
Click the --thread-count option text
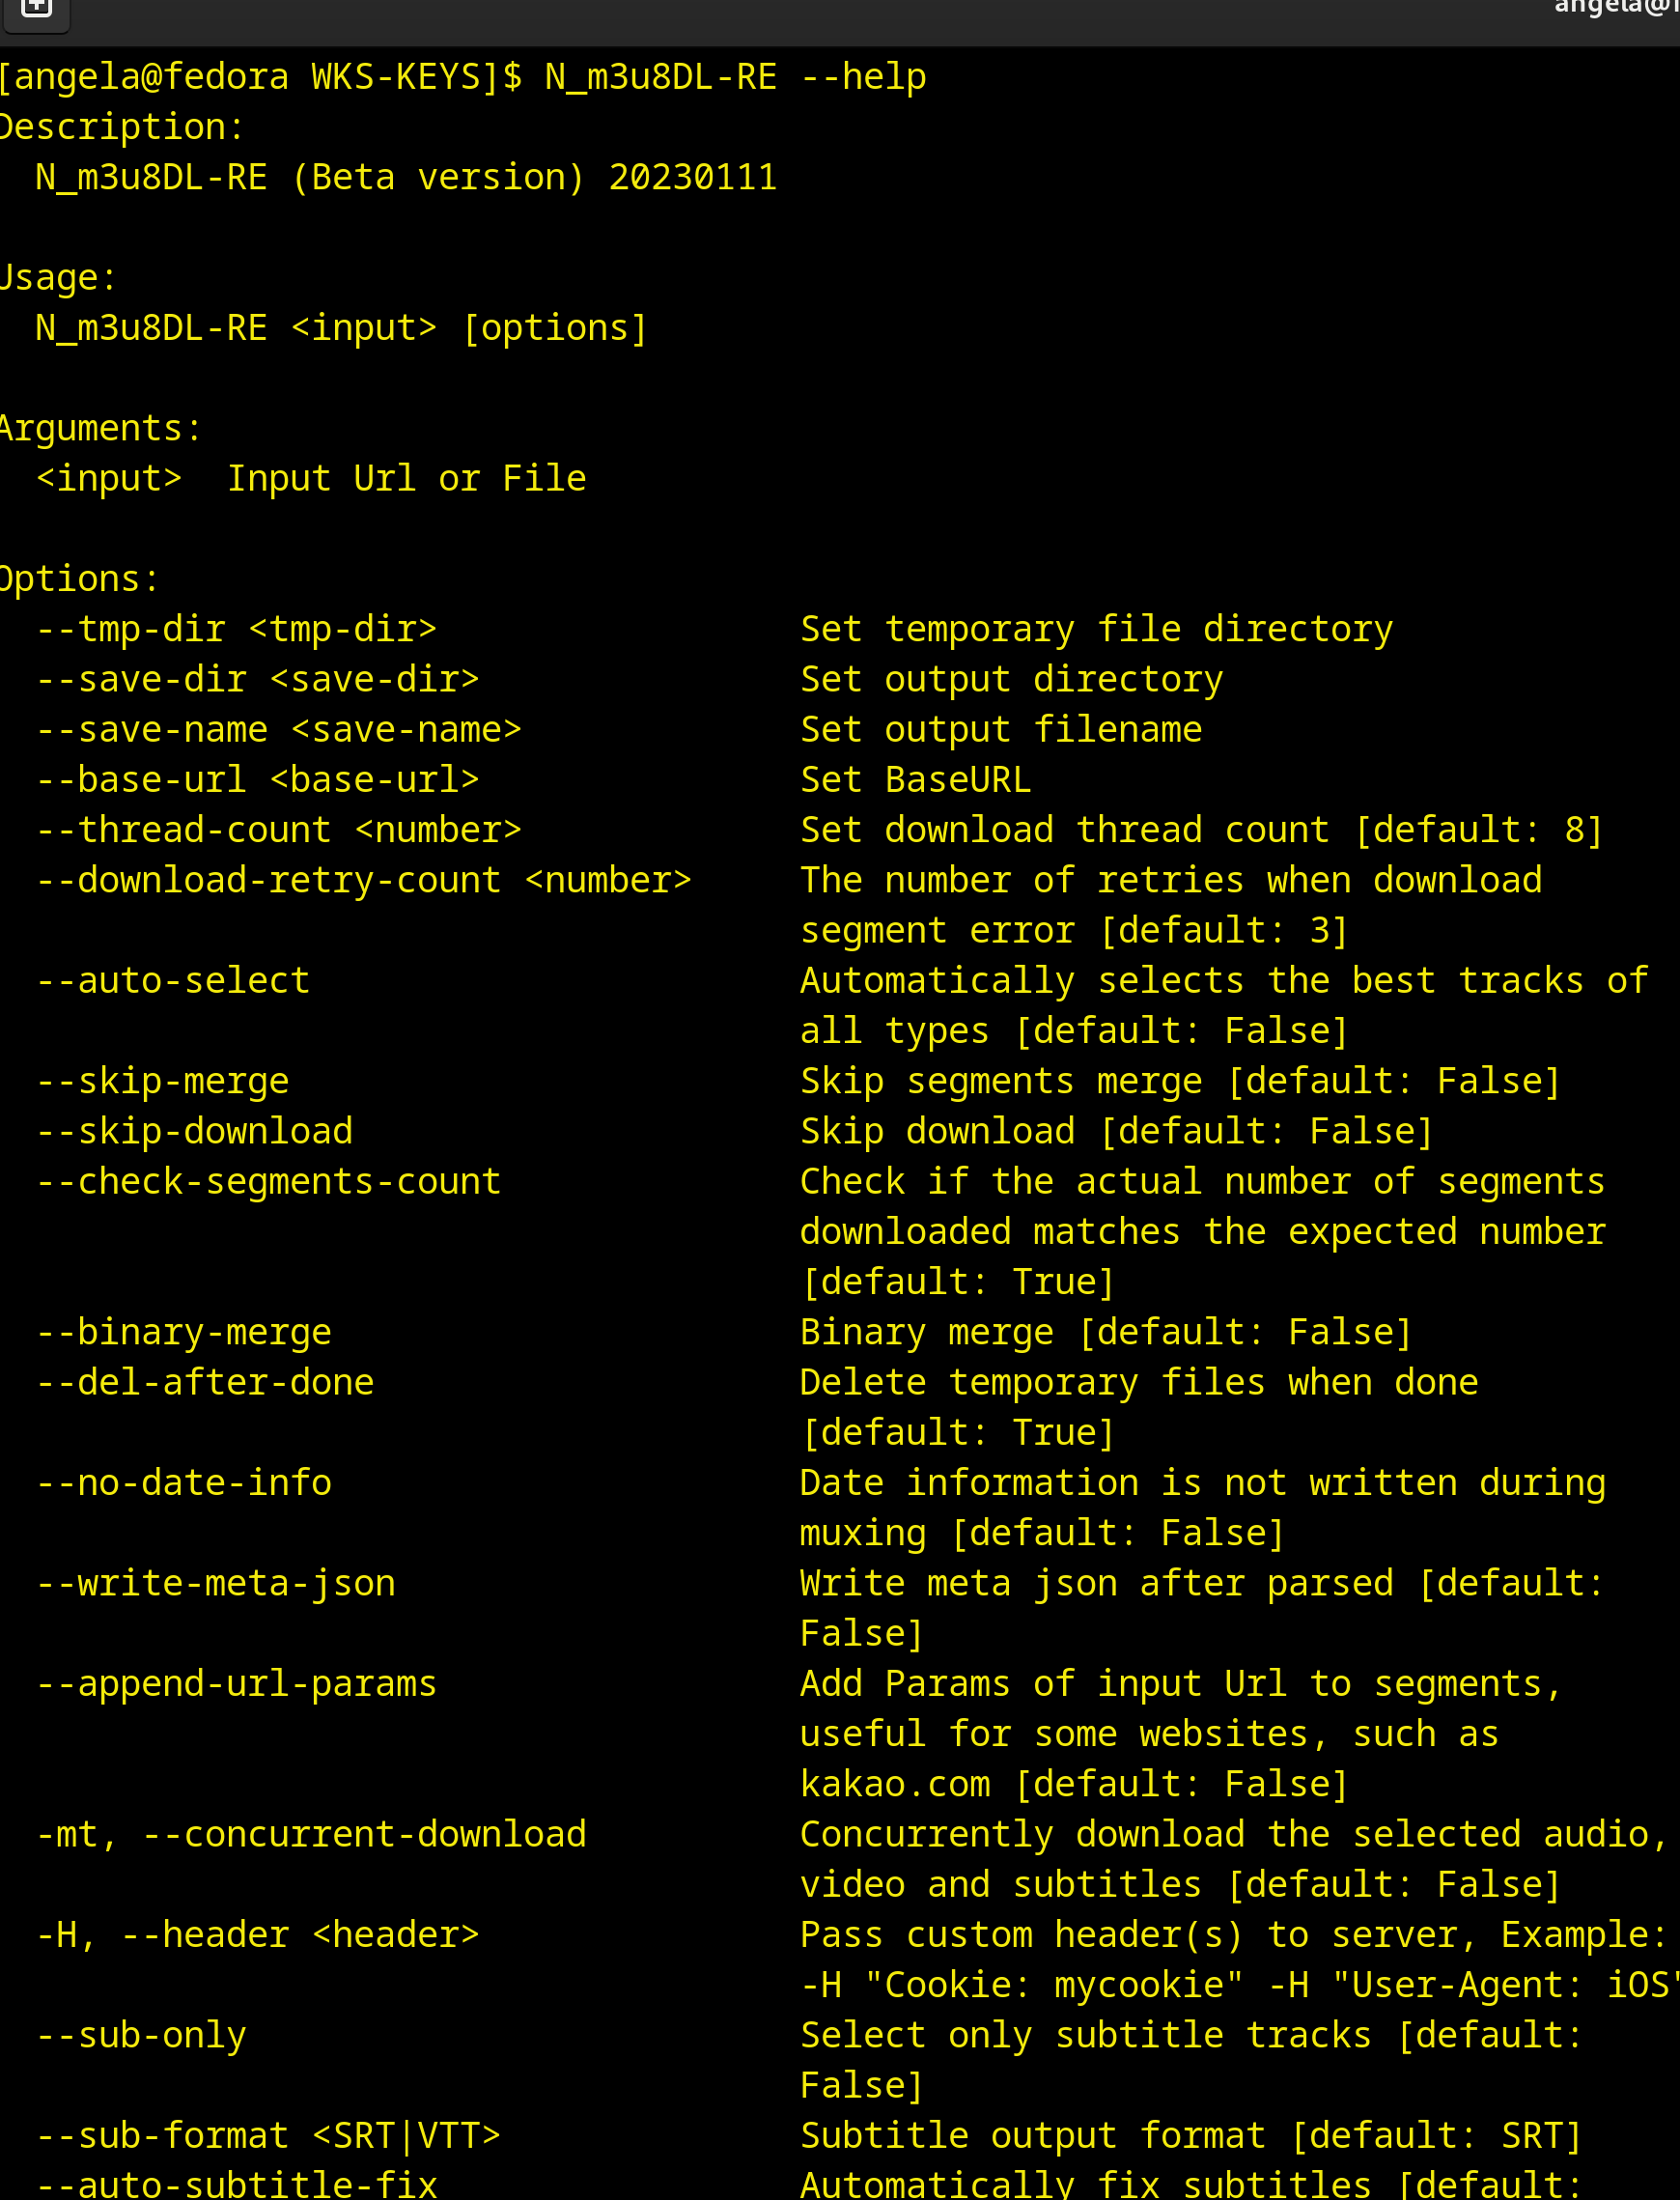[278, 830]
